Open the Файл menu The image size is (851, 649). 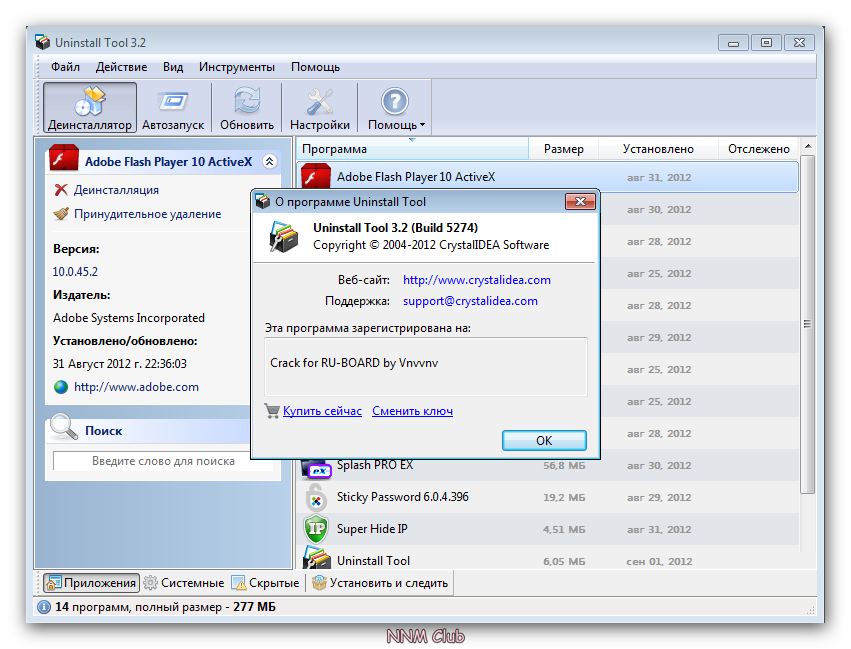coord(65,67)
